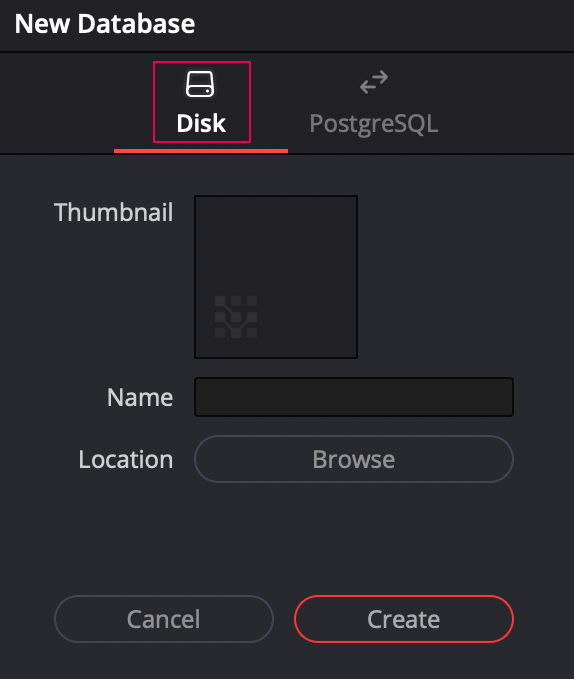Click the New Database title text

105,23
